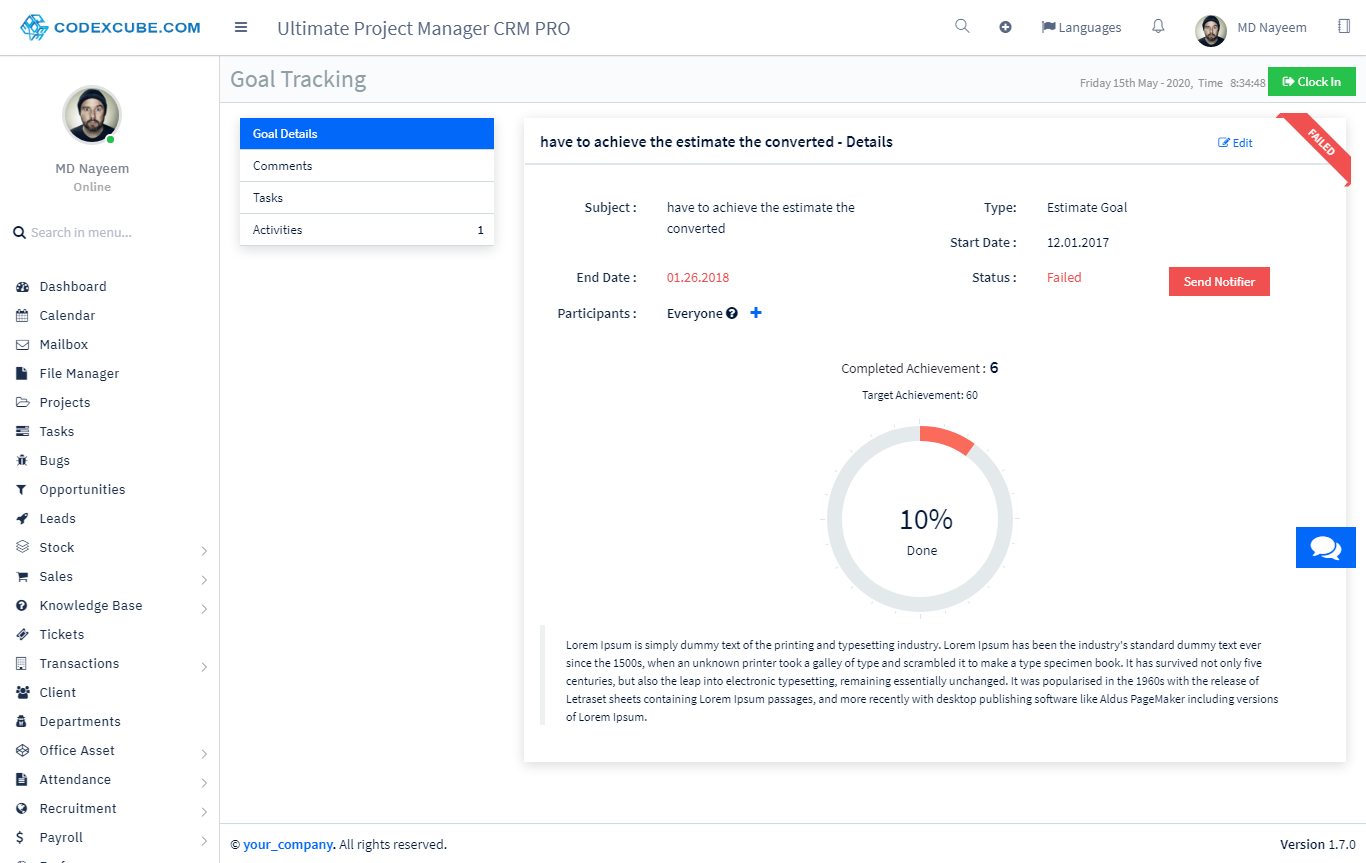Click the help icon beside Everyone
1366x863 pixels.
[x=732, y=314]
